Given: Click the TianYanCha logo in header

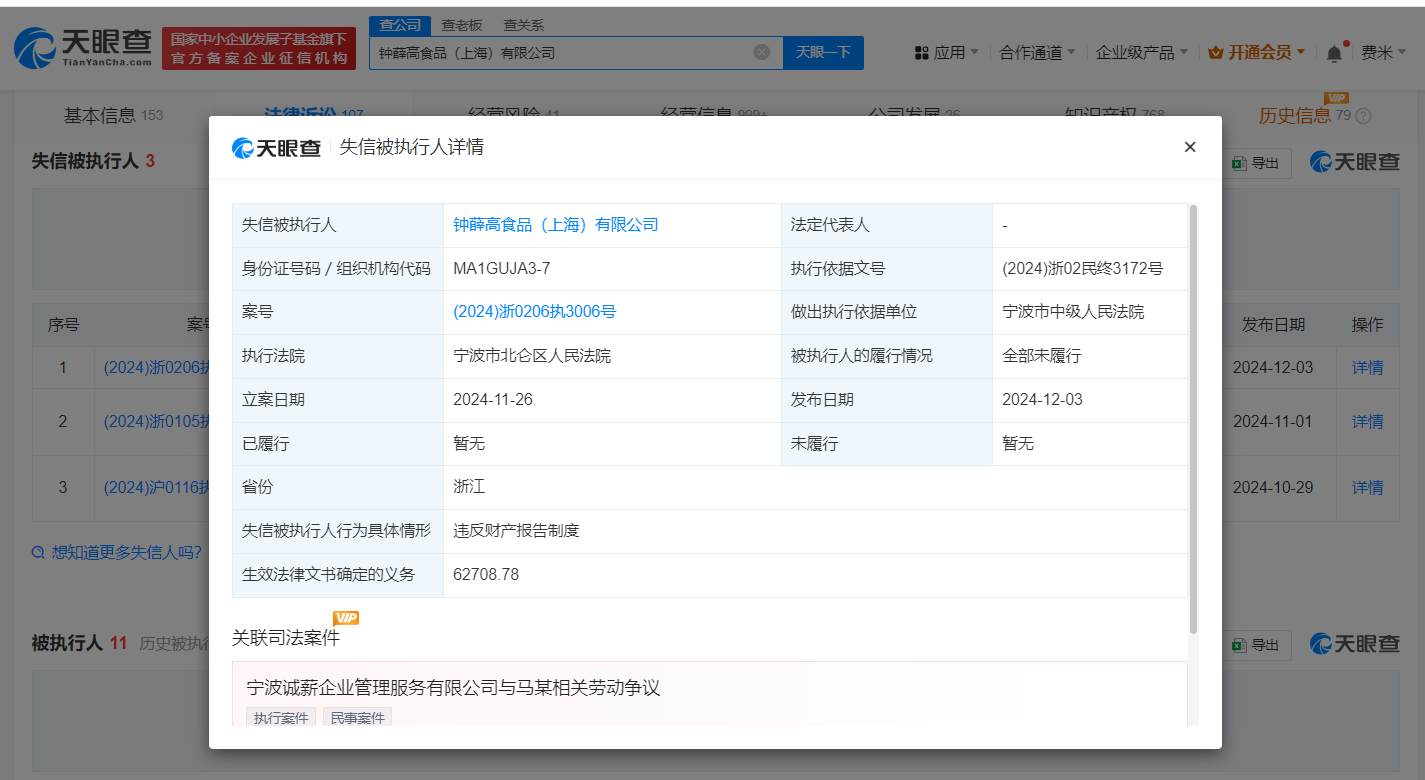Looking at the screenshot, I should pyautogui.click(x=82, y=47).
